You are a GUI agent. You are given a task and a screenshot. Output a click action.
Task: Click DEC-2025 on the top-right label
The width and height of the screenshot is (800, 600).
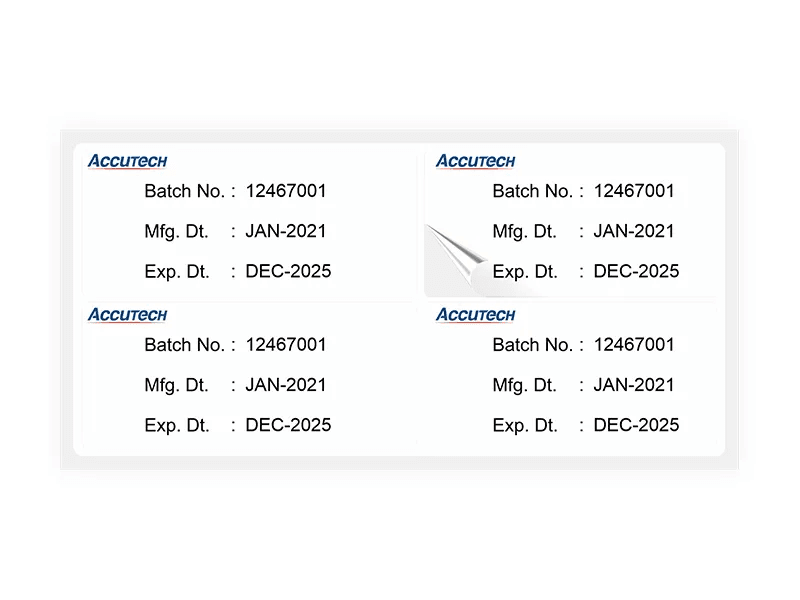636,271
